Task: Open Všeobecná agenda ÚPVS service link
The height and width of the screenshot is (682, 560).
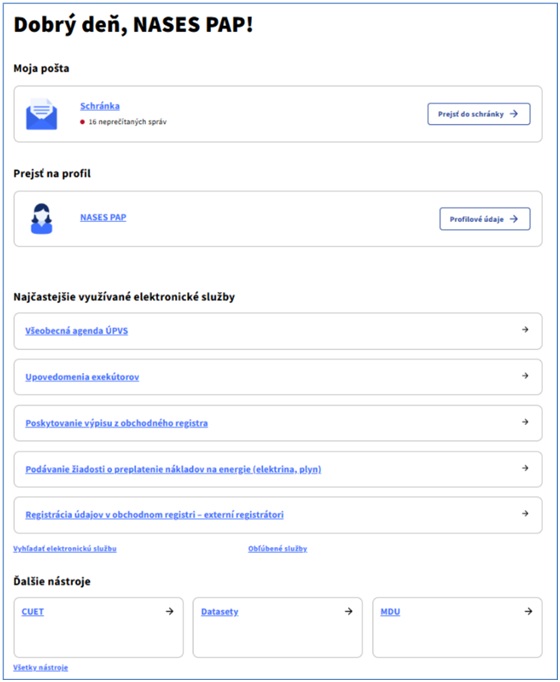Action: [x=77, y=331]
